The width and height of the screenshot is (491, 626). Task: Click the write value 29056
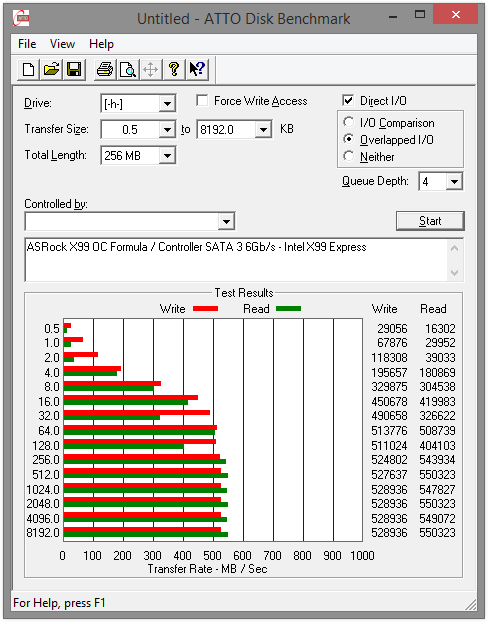(x=392, y=329)
